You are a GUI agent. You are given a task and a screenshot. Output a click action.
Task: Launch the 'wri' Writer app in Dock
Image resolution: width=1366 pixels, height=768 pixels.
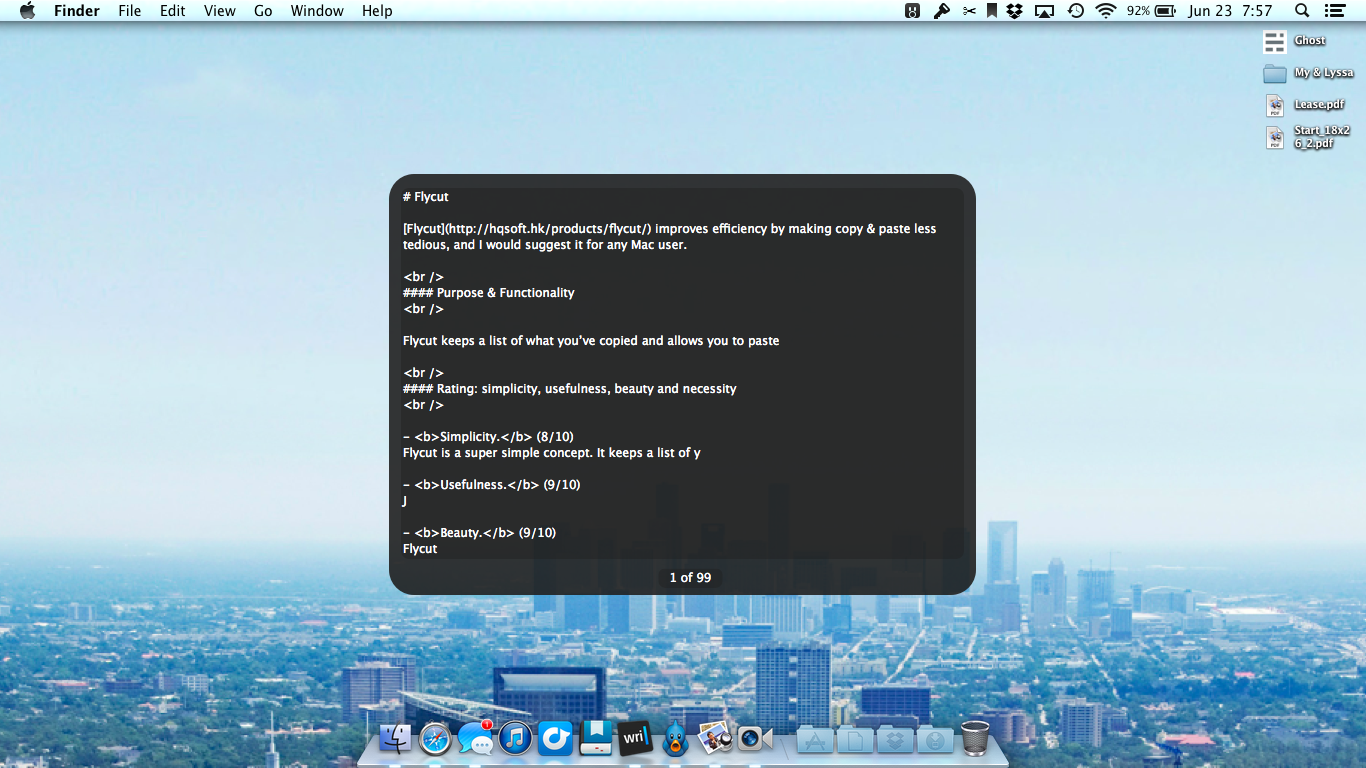click(x=635, y=739)
